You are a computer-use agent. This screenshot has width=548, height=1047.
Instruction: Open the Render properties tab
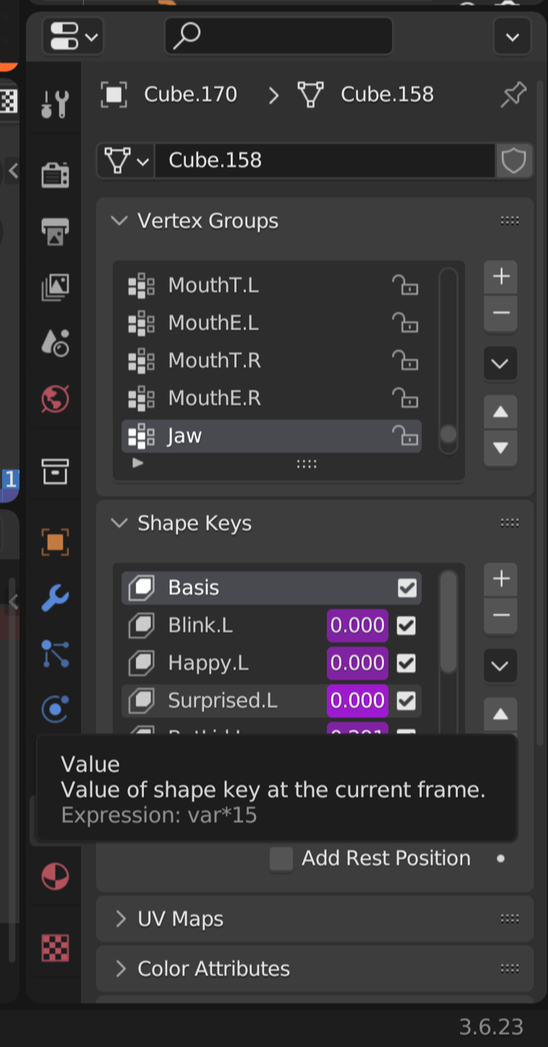55,176
